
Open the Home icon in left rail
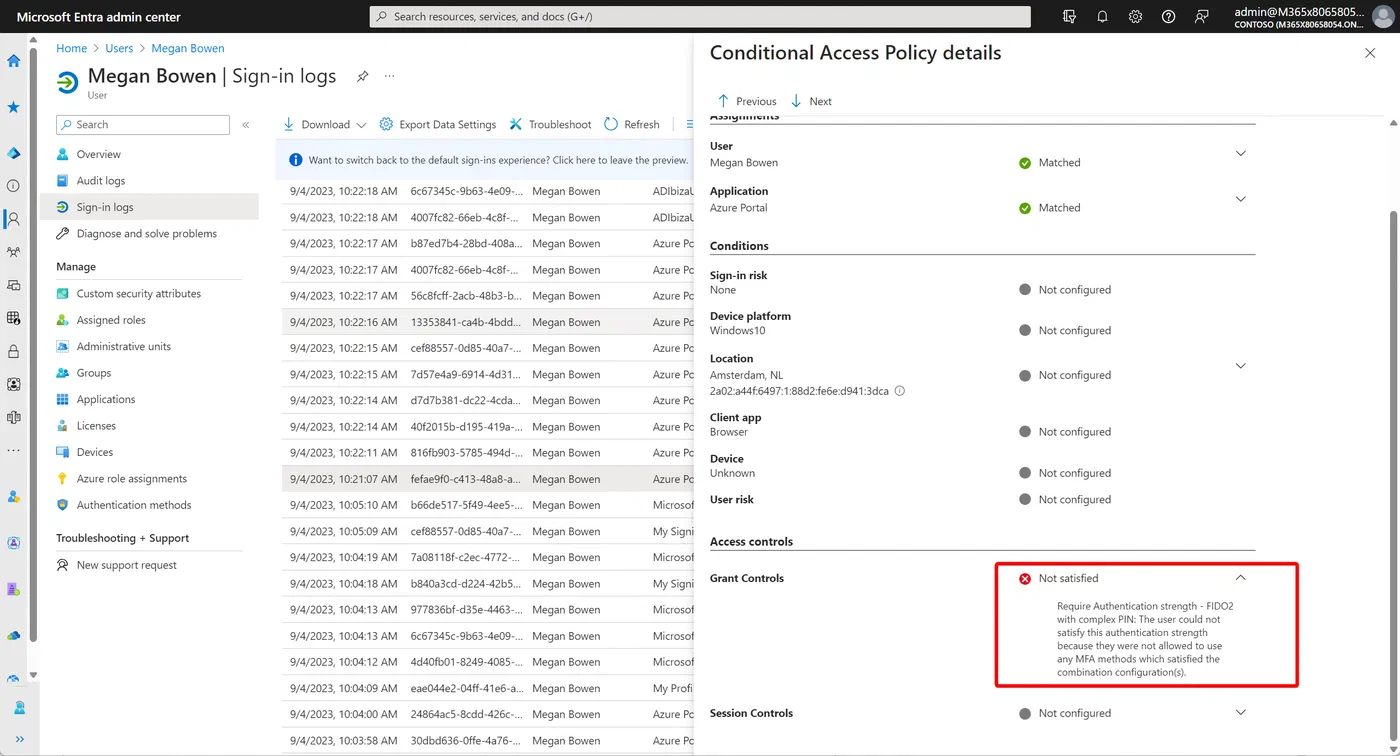(x=13, y=61)
